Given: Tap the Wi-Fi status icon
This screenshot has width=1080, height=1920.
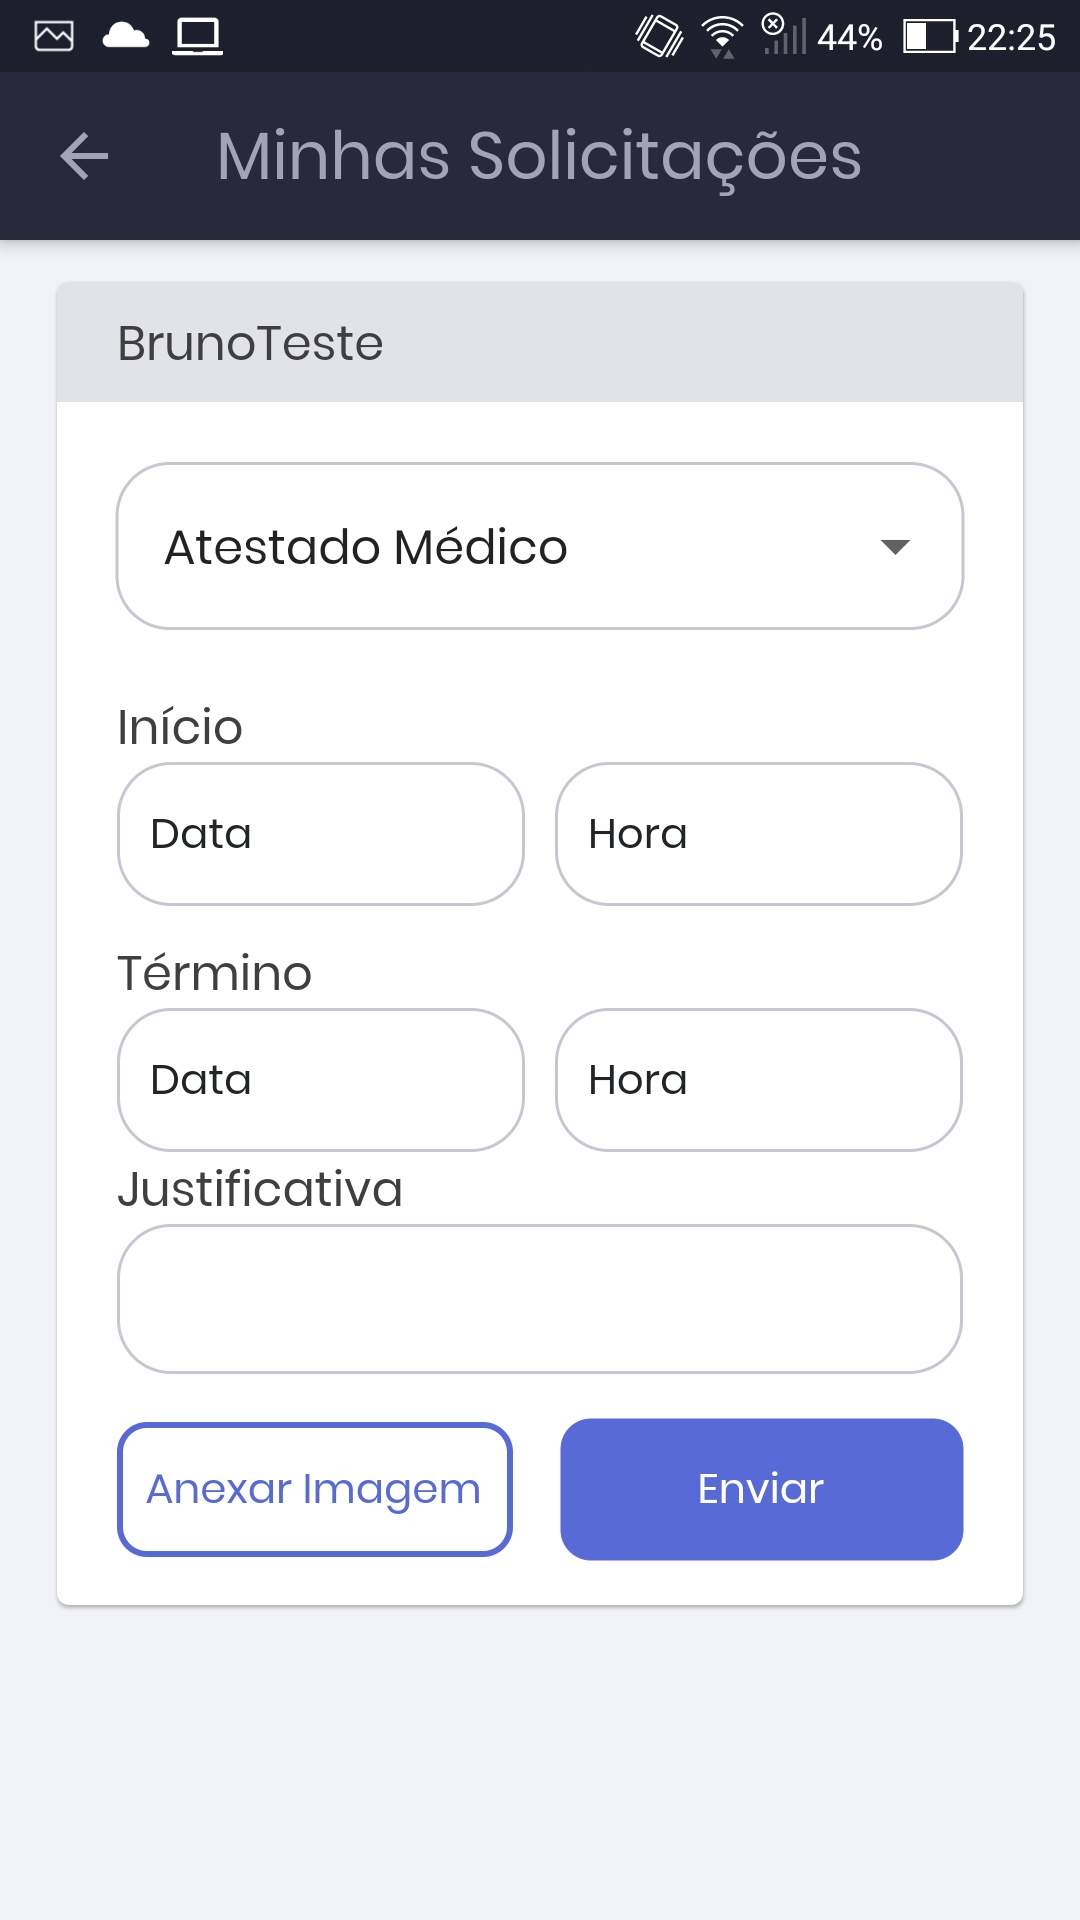Looking at the screenshot, I should pyautogui.click(x=722, y=36).
